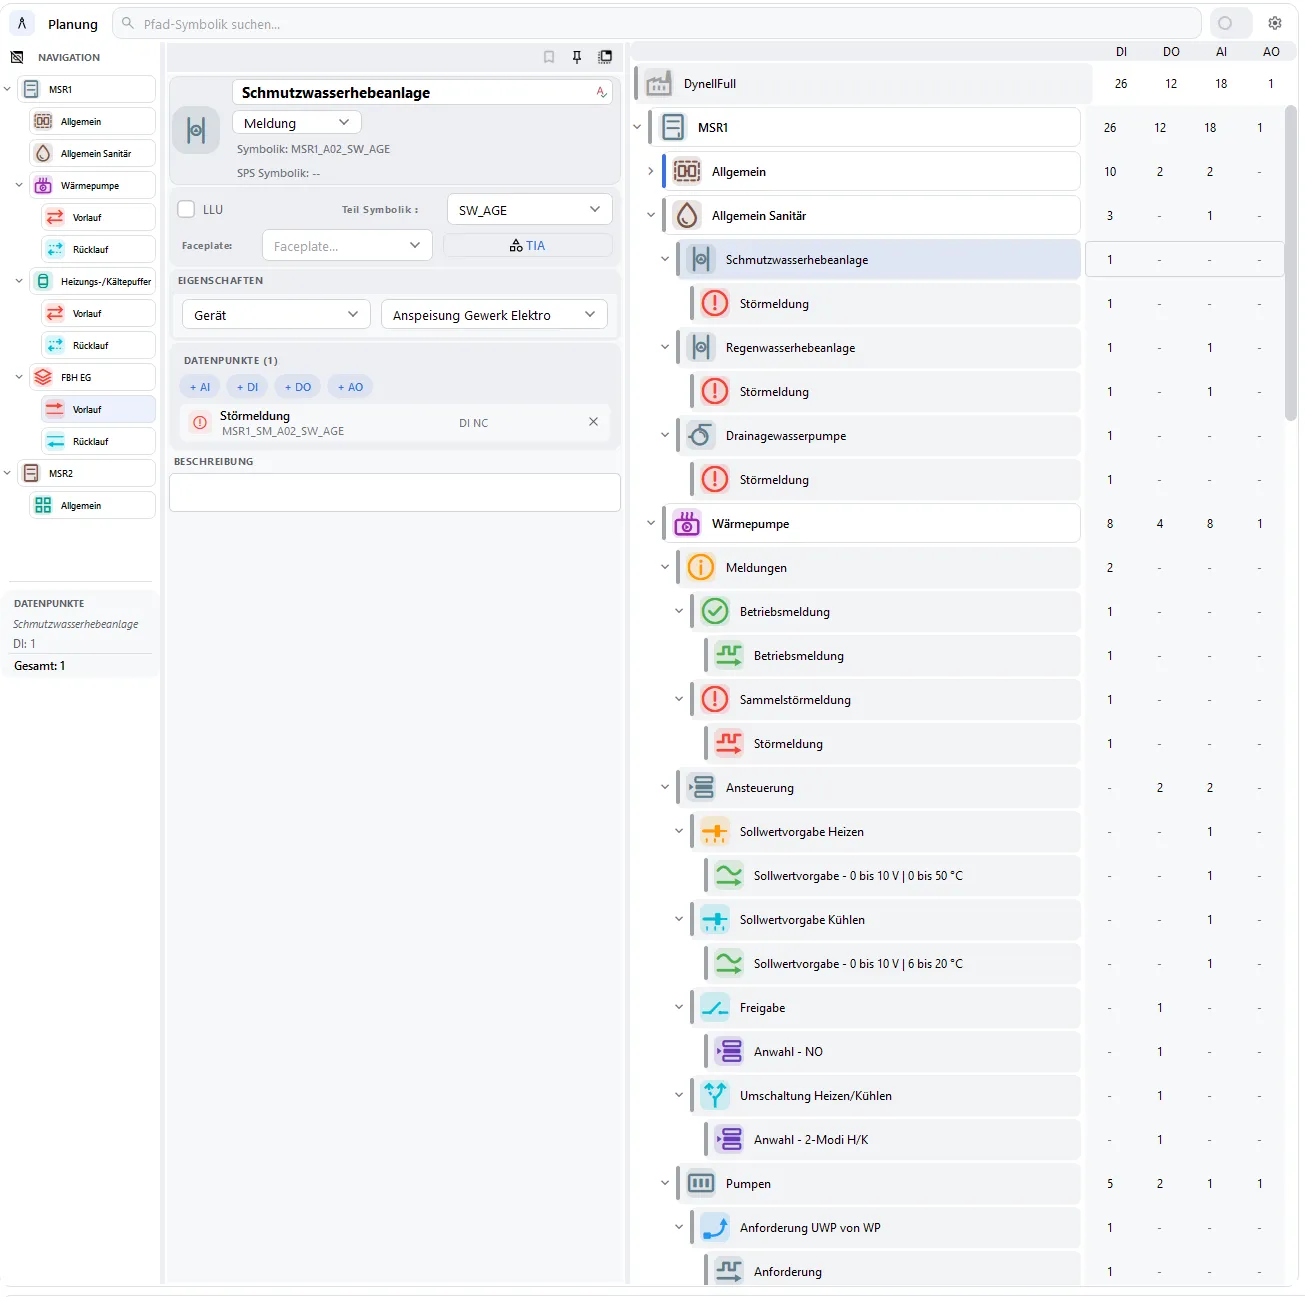1305x1297 pixels.
Task: Click the Freigabe switch icon
Action: [715, 1007]
